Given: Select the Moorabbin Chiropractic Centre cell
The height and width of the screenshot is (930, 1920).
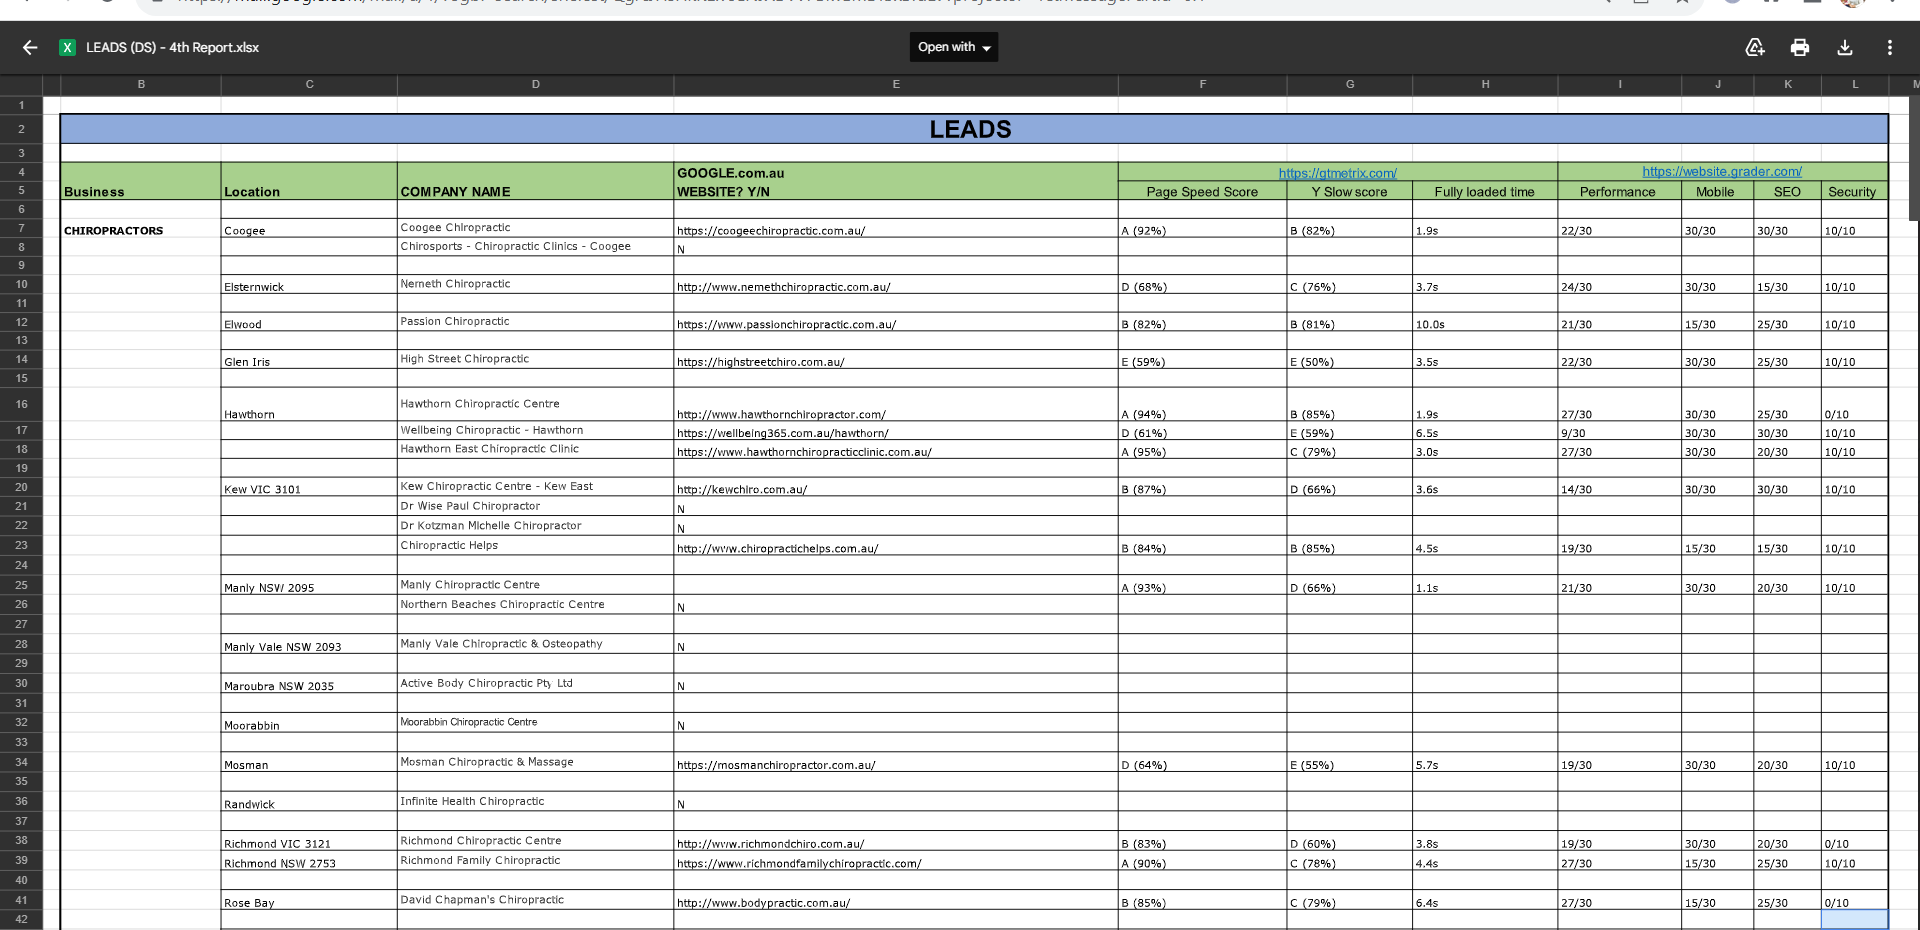Looking at the screenshot, I should (x=535, y=722).
